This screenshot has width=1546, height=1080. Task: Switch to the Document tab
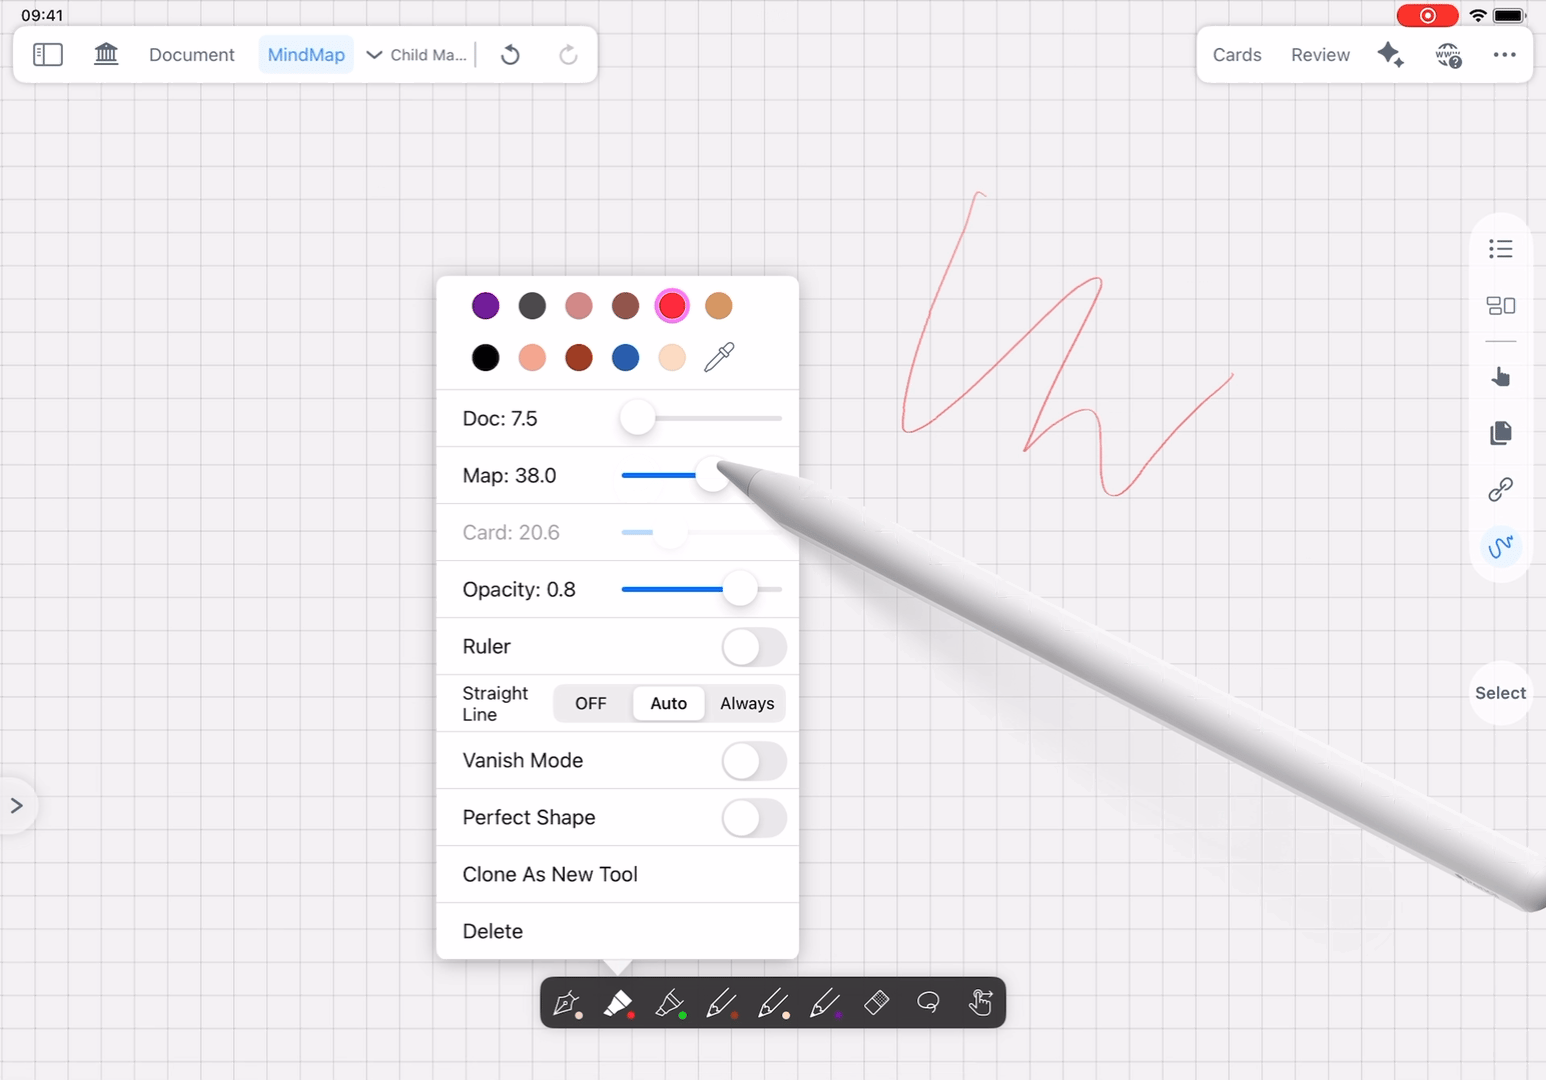click(191, 55)
